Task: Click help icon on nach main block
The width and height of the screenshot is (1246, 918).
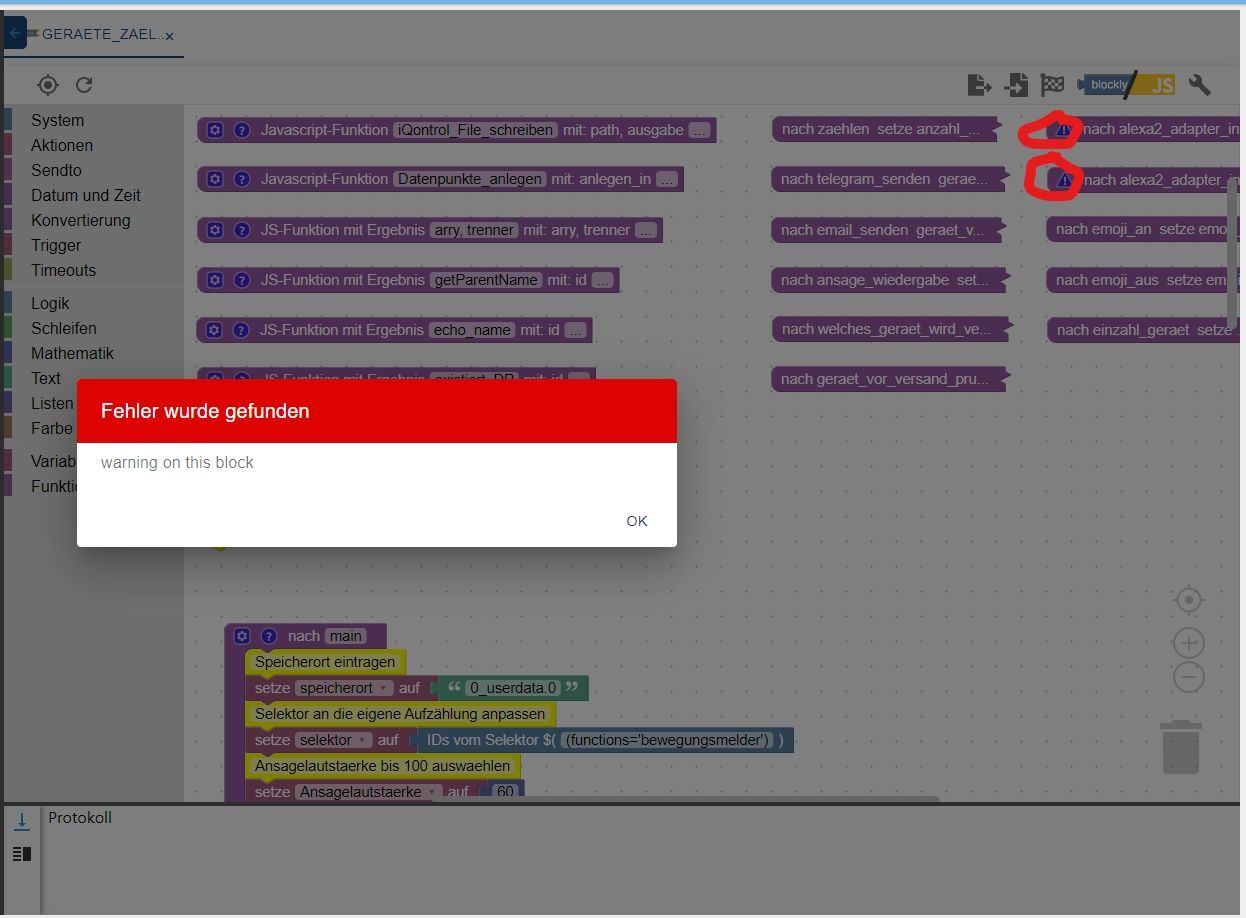Action: [268, 636]
